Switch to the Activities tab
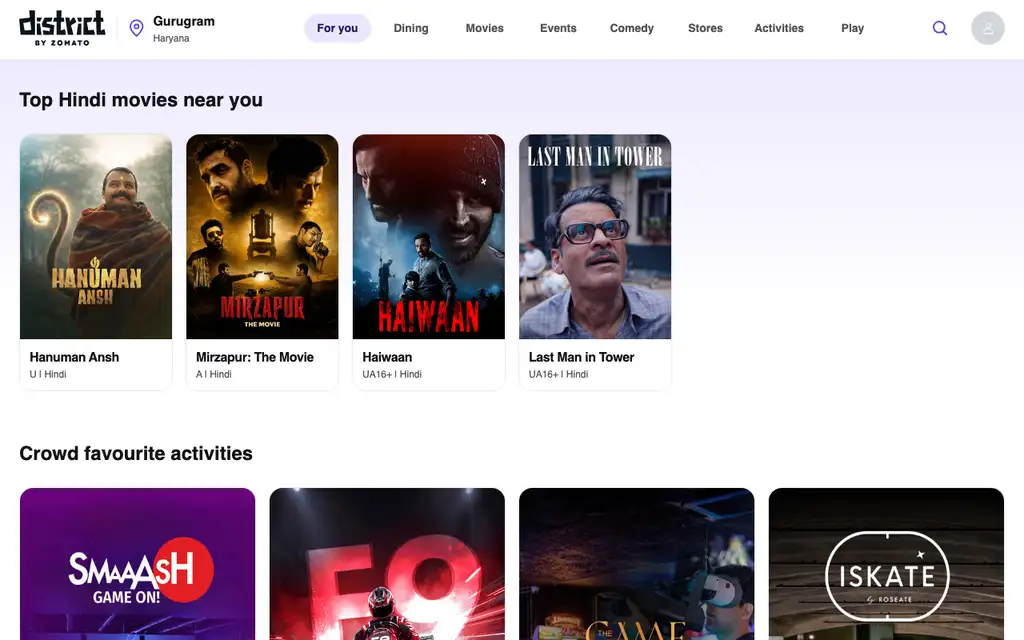This screenshot has width=1024, height=640. (x=778, y=28)
